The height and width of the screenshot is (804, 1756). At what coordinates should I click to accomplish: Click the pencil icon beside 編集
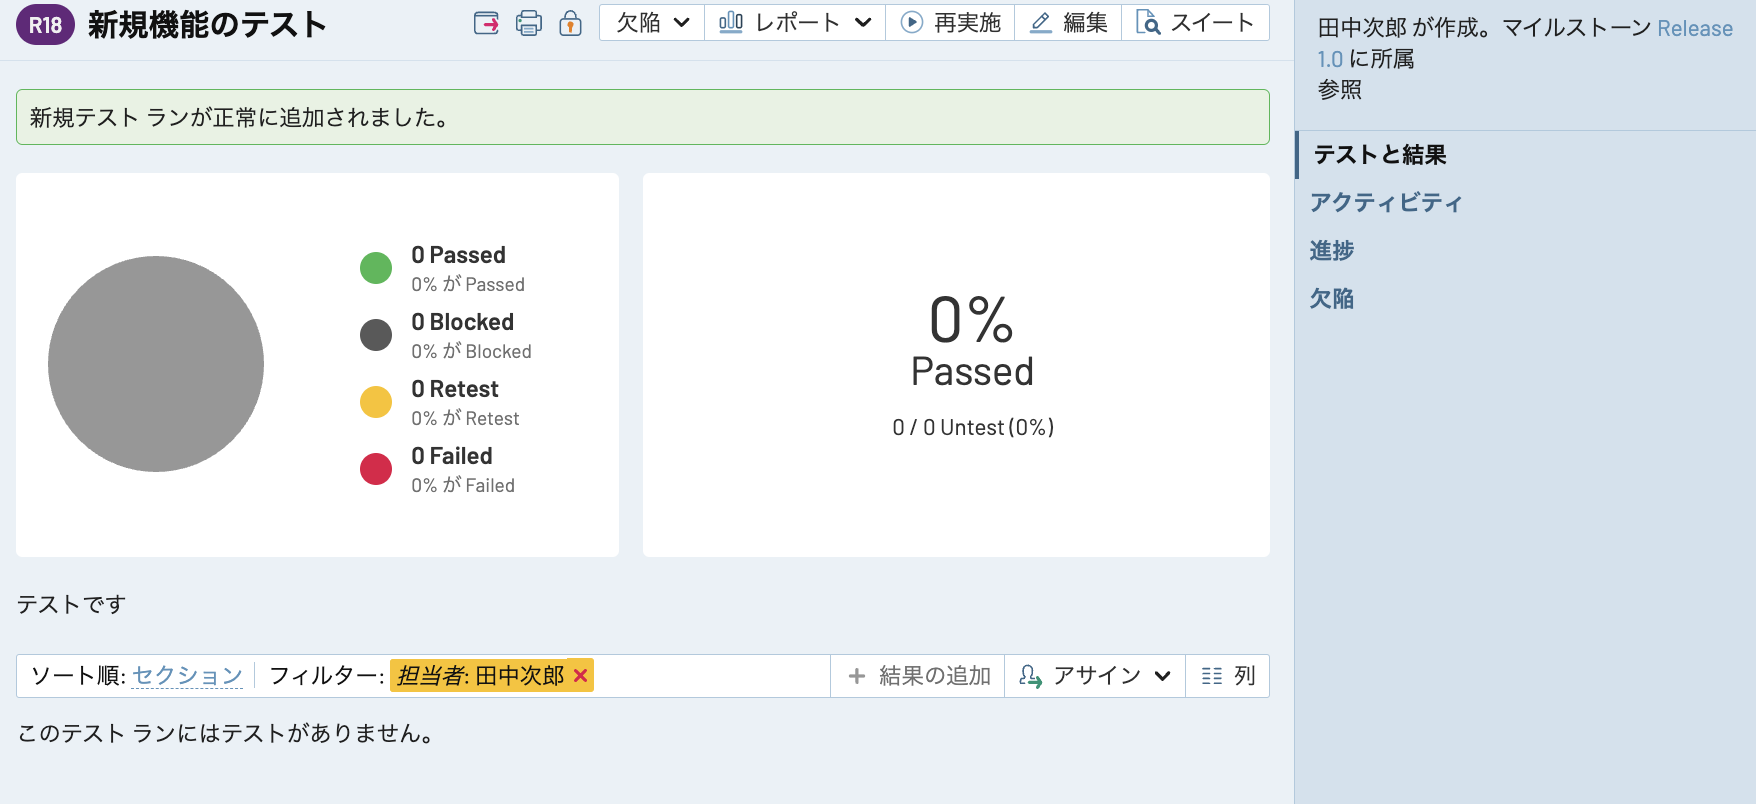point(1041,23)
